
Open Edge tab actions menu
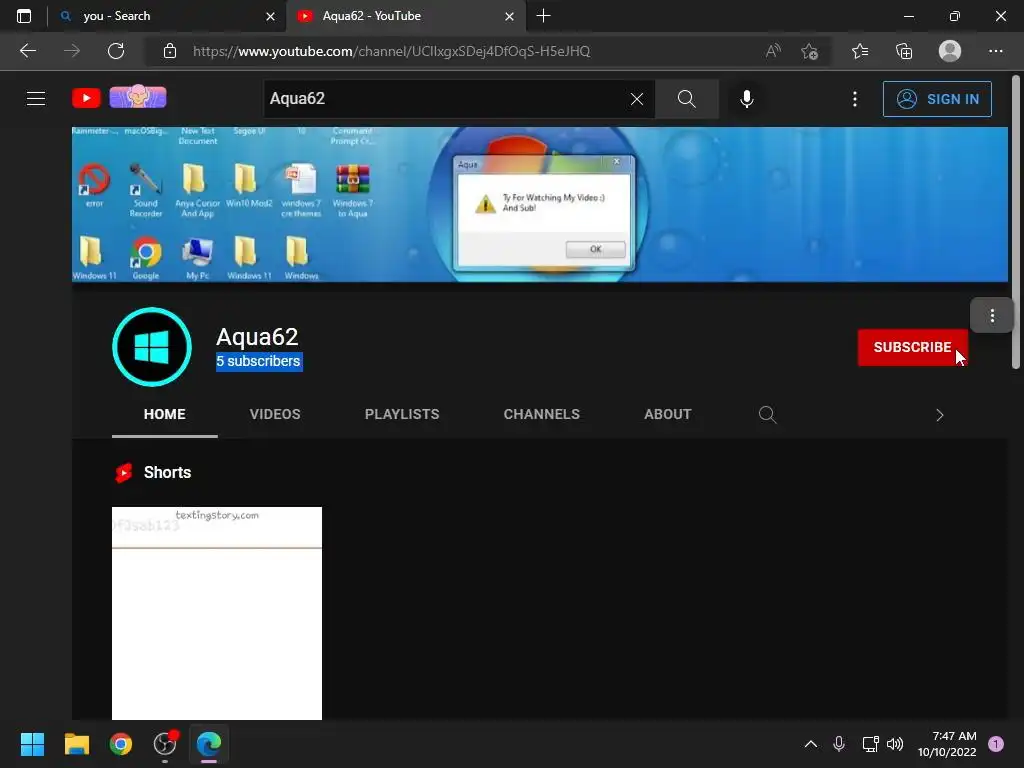pos(24,16)
